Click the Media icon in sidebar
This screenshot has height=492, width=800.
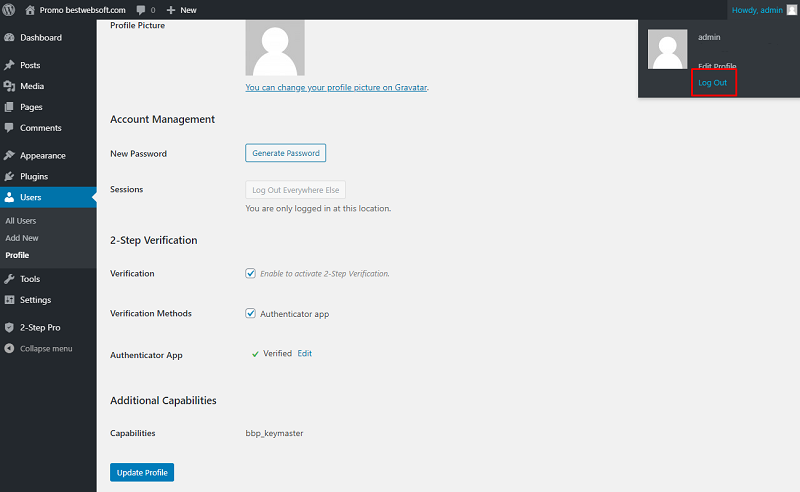[x=9, y=86]
